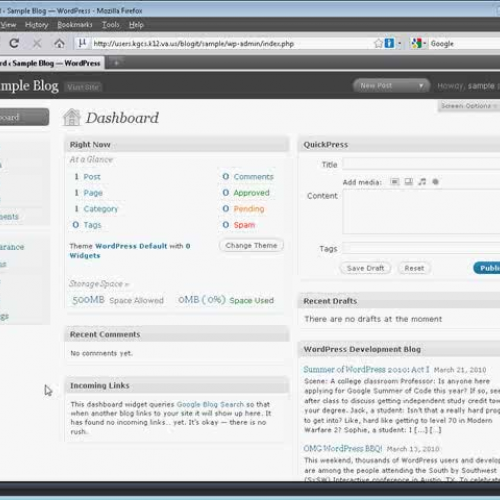Open the Help menu

coord(136,25)
